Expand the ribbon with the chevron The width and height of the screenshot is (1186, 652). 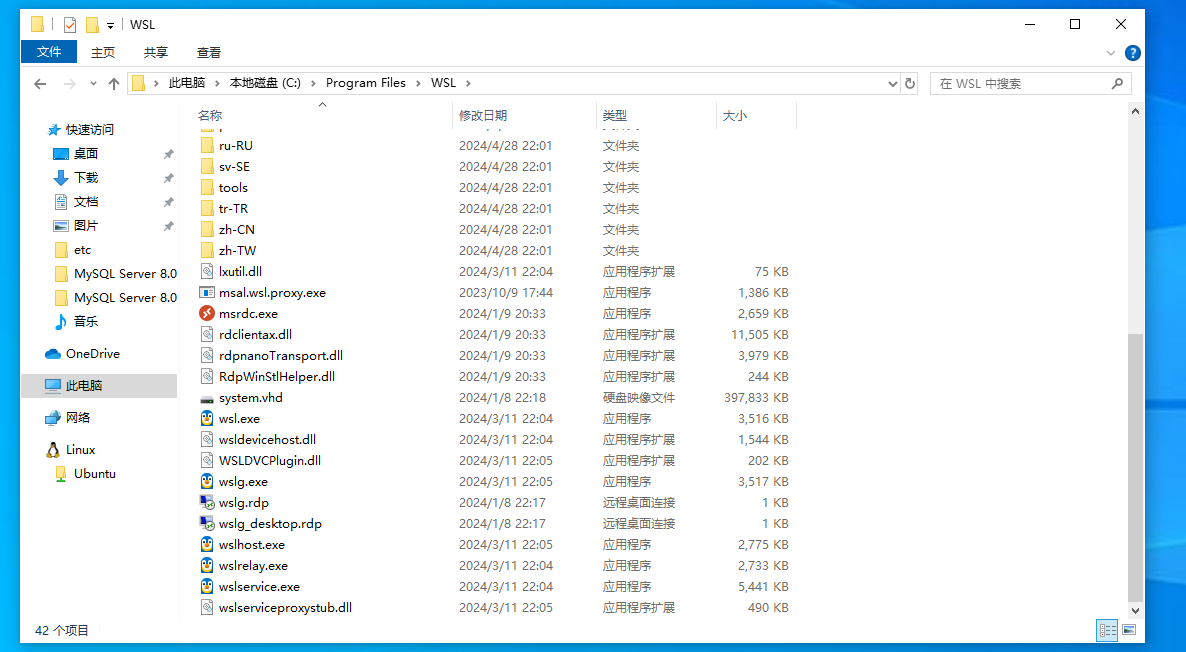pos(1110,53)
